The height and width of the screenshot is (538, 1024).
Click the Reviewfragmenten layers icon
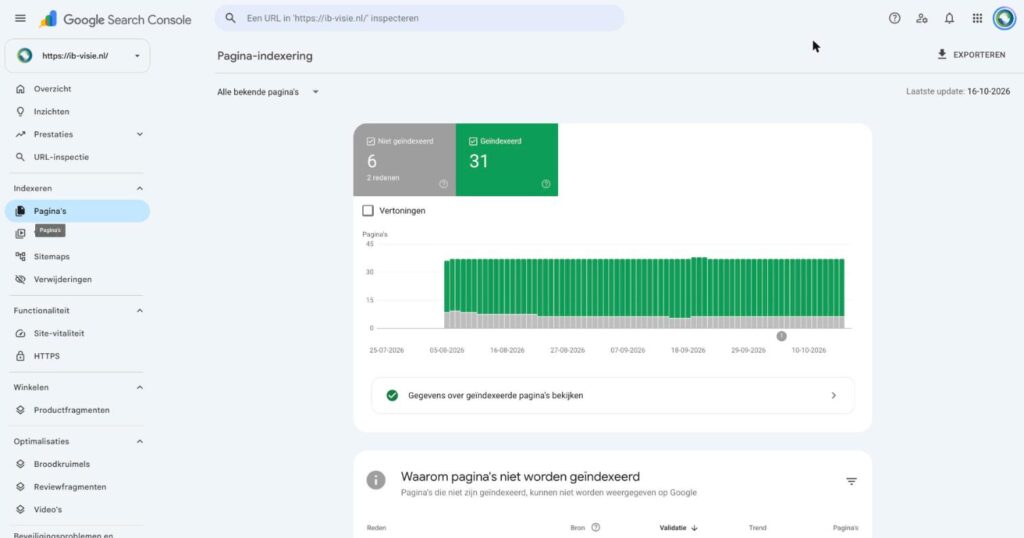tap(20, 487)
